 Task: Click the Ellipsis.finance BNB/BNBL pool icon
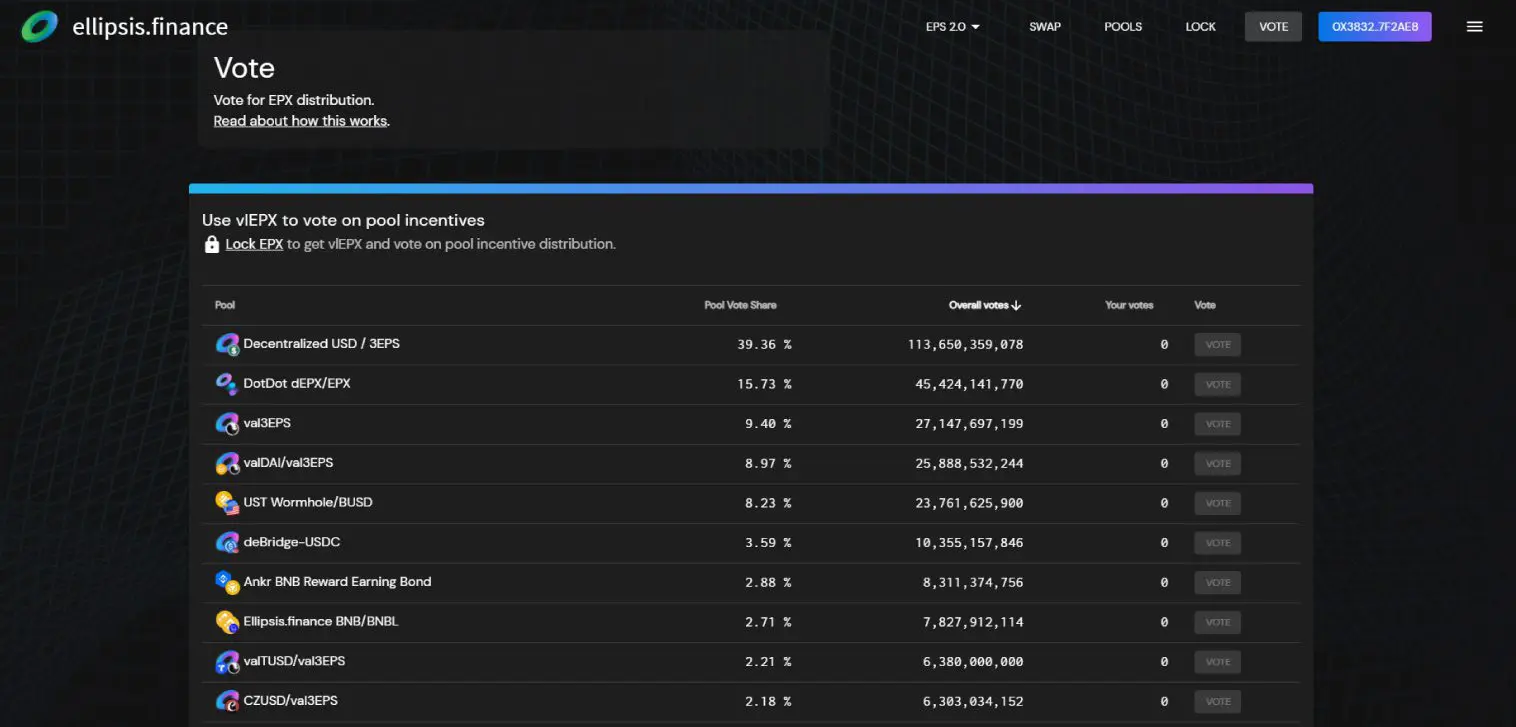pyautogui.click(x=228, y=621)
